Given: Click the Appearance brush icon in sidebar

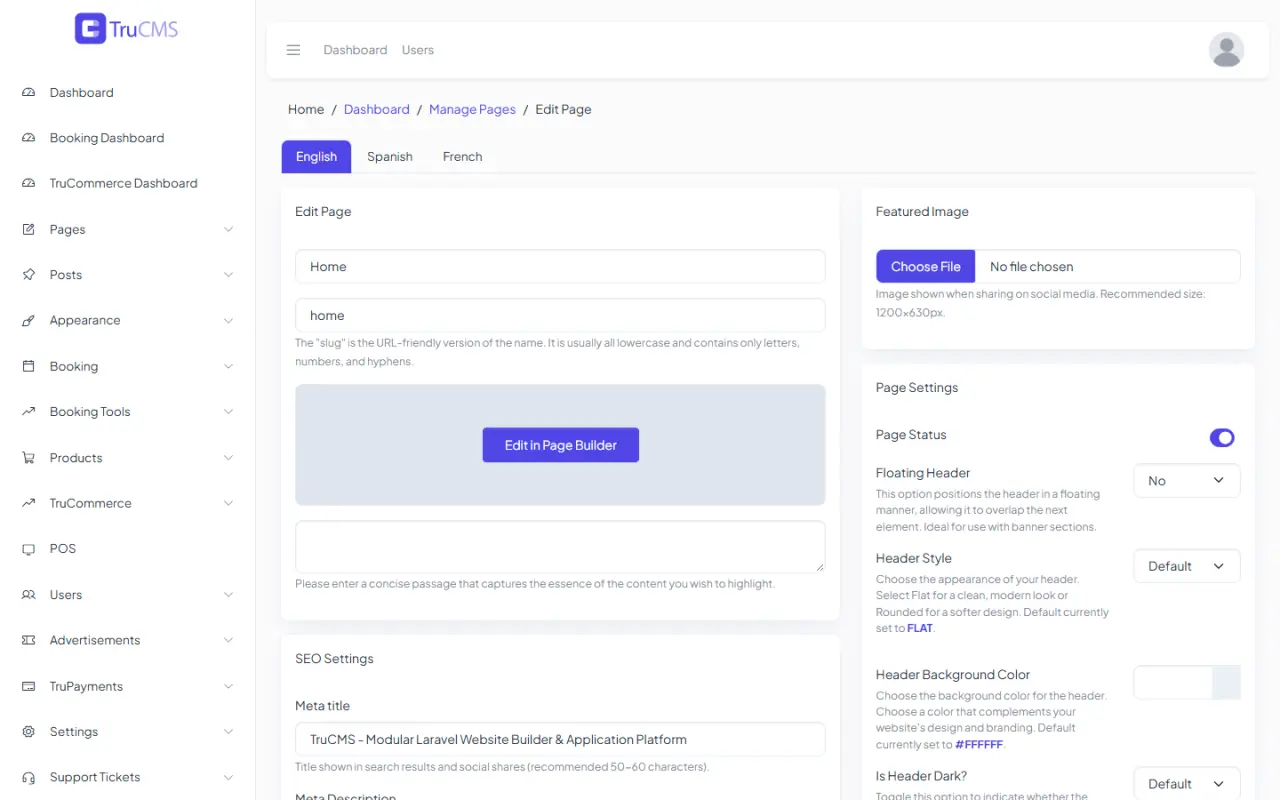Looking at the screenshot, I should click(x=29, y=320).
